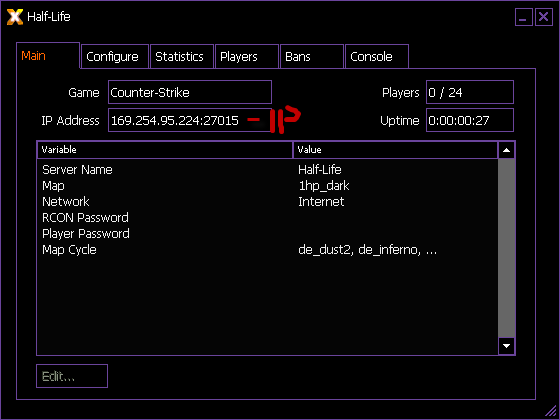Switch to the Main tab
The image size is (560, 420).
click(48, 55)
